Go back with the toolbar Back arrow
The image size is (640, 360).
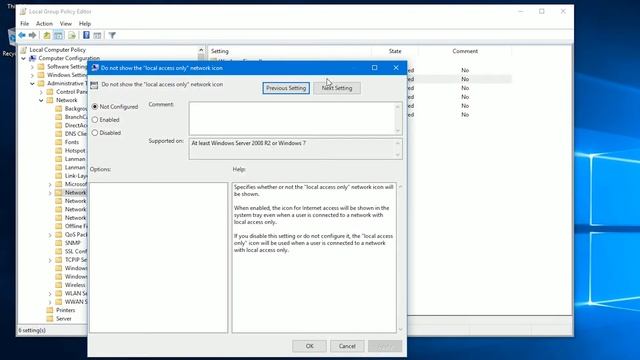22,36
